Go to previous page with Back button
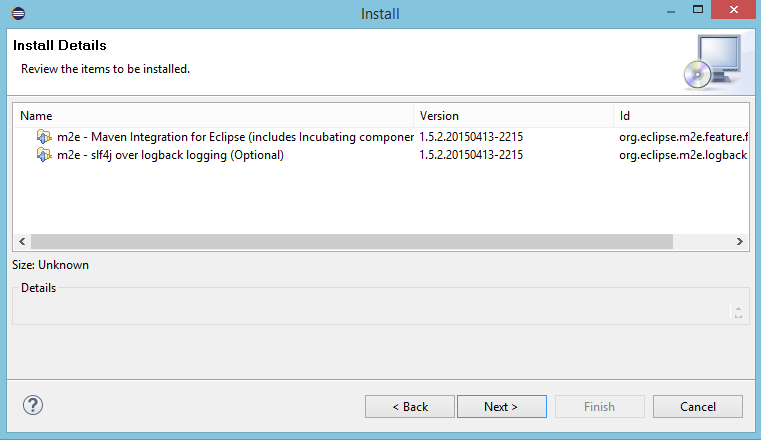Screen dimensions: 761x440 click(x=410, y=407)
